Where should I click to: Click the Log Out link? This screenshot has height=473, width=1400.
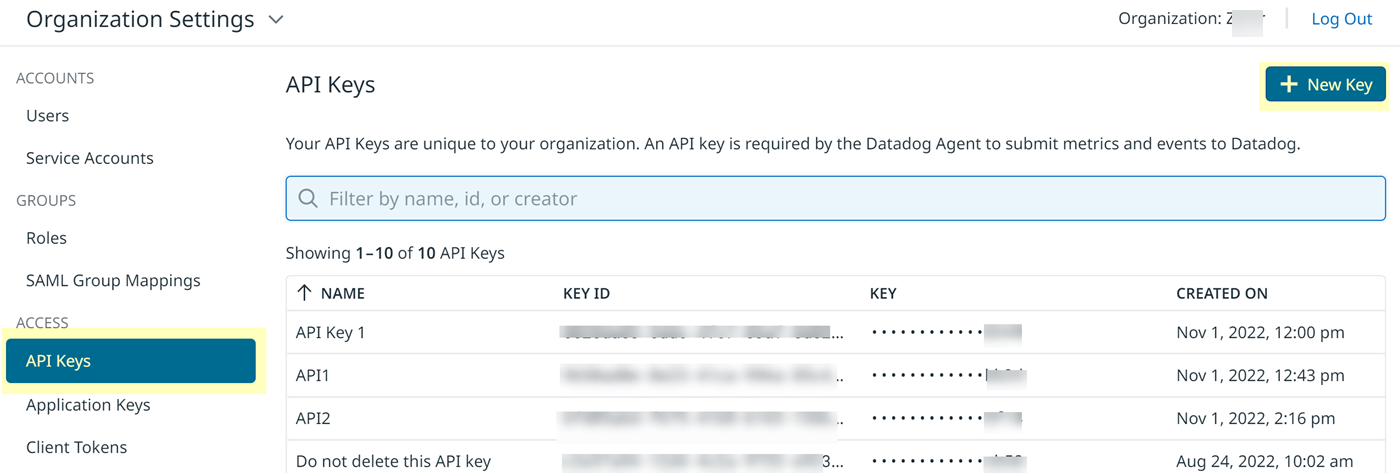point(1341,19)
